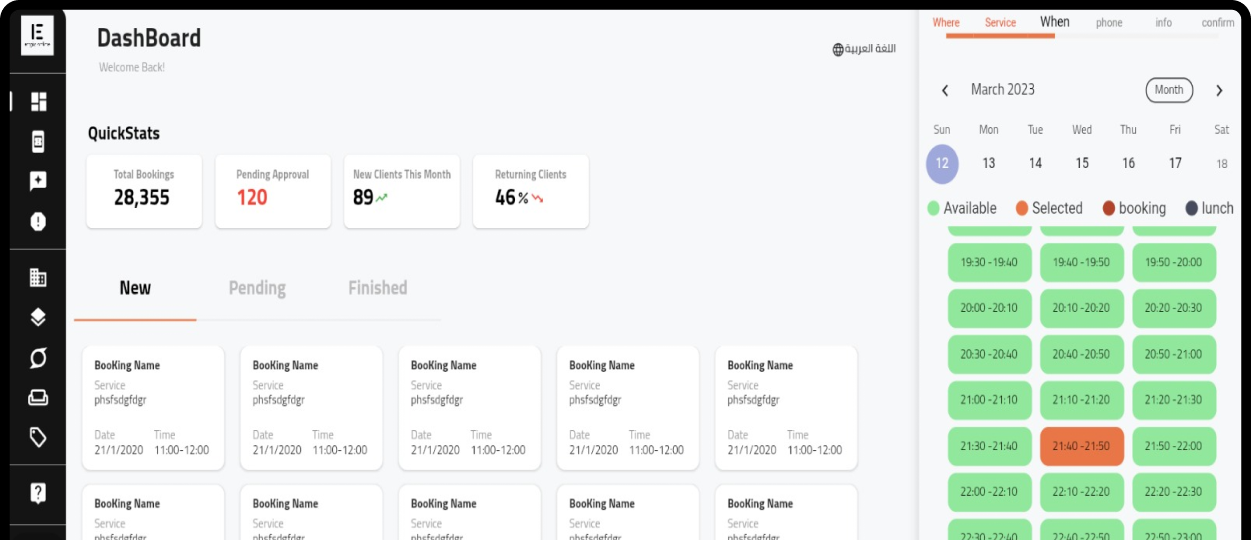Pick the 22:20 - 22:30 time slot
The height and width of the screenshot is (540, 1251).
pos(1173,492)
